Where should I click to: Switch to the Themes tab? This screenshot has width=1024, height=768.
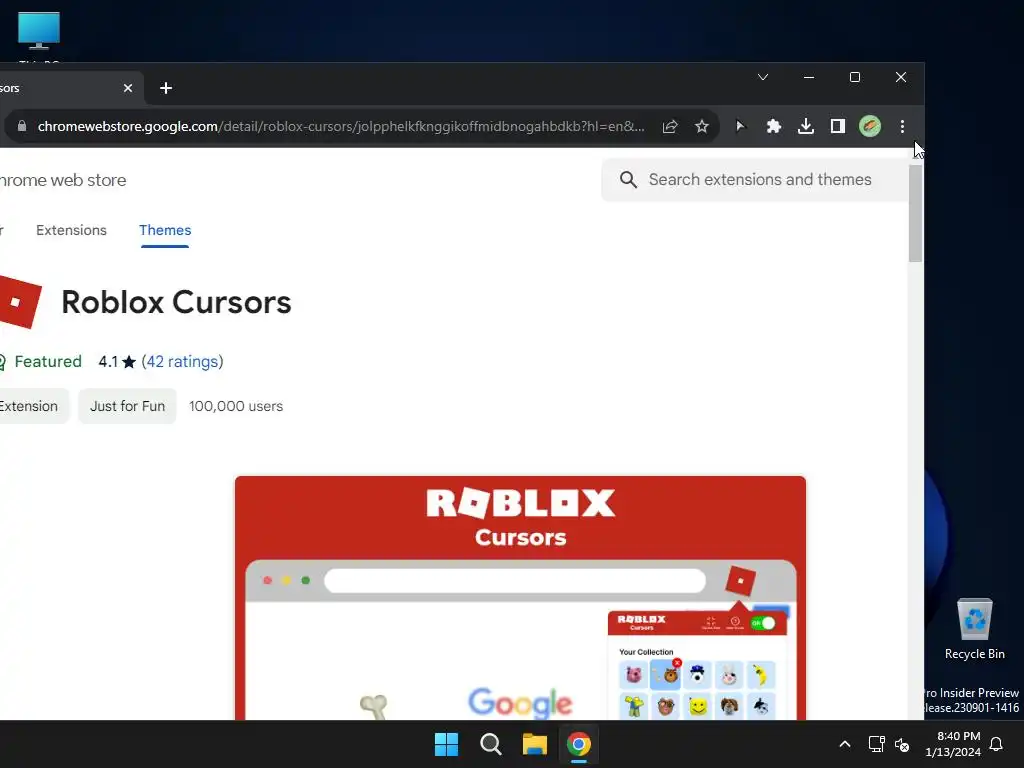point(165,230)
